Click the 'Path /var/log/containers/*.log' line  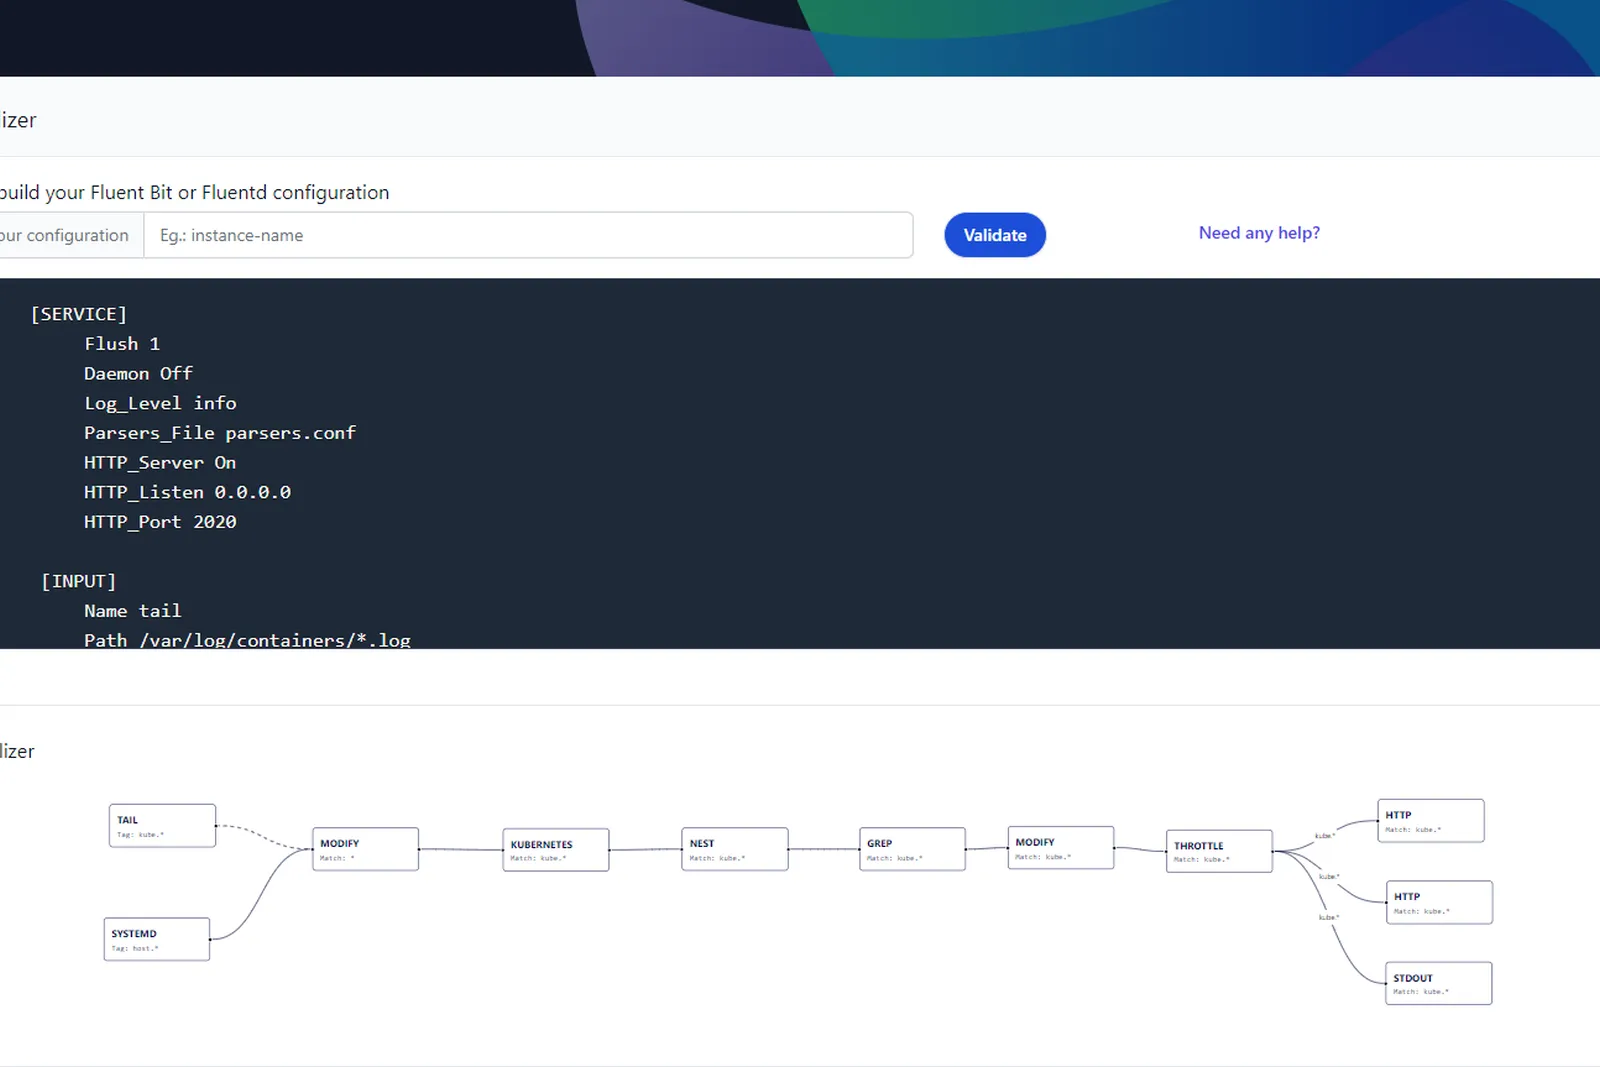tap(247, 640)
